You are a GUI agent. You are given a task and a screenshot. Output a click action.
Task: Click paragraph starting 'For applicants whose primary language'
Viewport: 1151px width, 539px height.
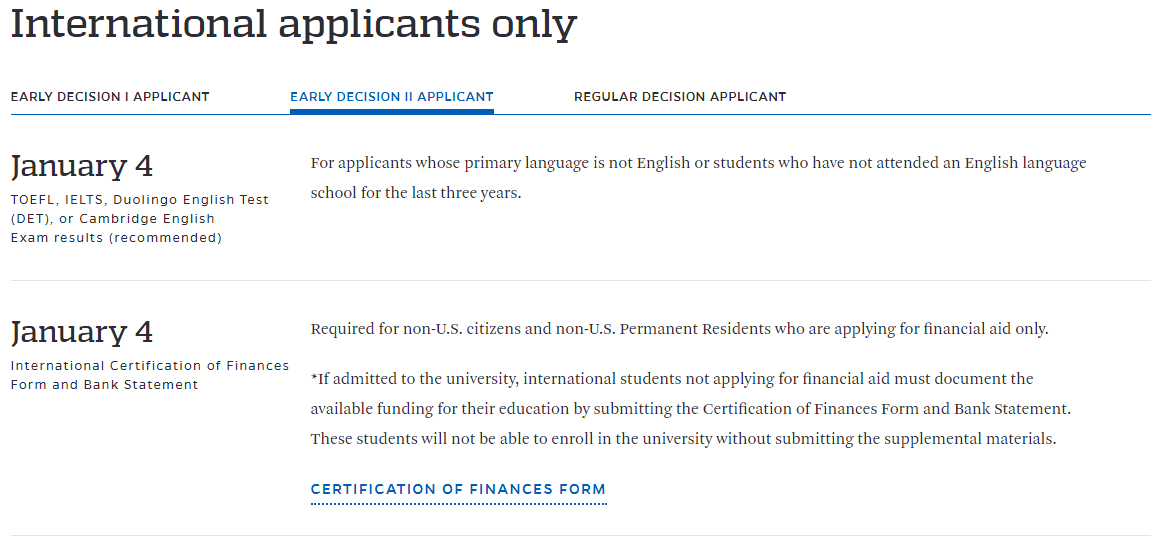(x=698, y=163)
